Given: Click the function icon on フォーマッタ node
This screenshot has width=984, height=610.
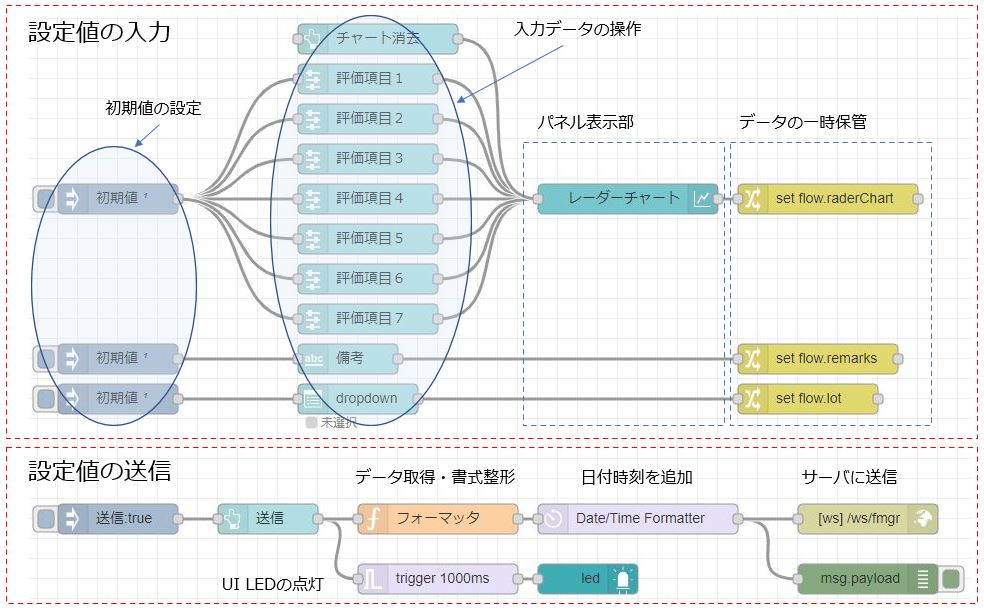Looking at the screenshot, I should (x=373, y=518).
